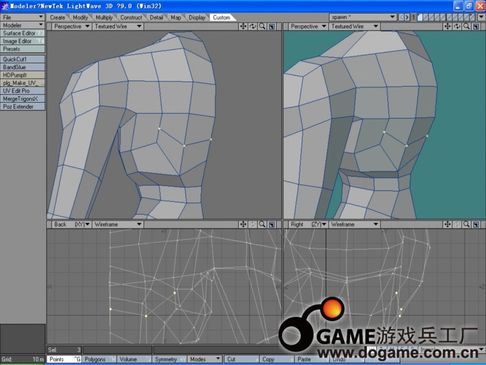Run the QuickCut1 tool
The height and width of the screenshot is (365, 486).
[x=23, y=59]
